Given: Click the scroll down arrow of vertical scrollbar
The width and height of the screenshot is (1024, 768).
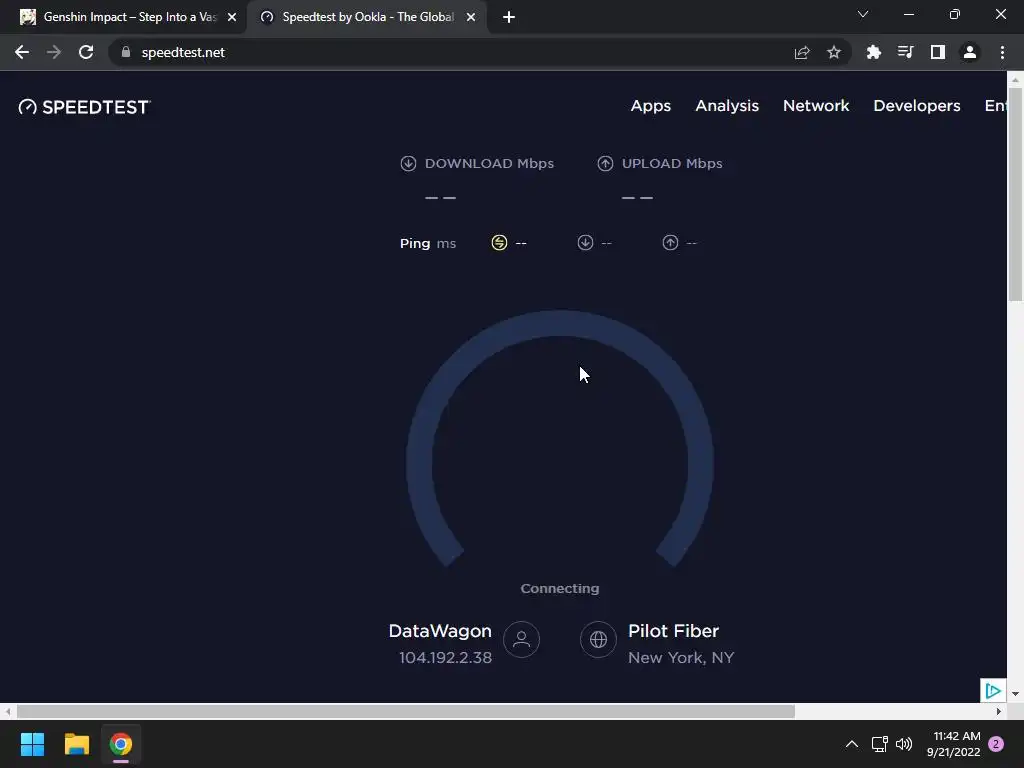Looking at the screenshot, I should coord(1015,694).
